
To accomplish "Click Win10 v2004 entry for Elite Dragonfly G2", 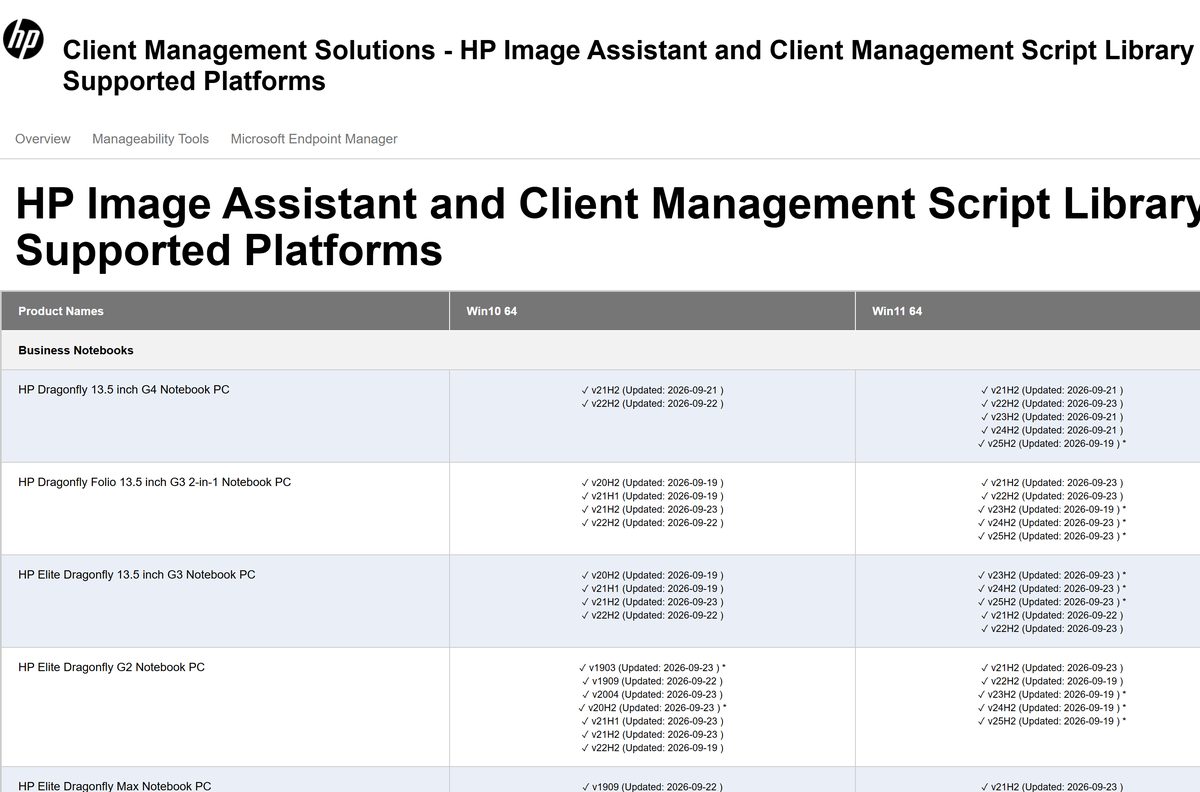I will [x=652, y=694].
